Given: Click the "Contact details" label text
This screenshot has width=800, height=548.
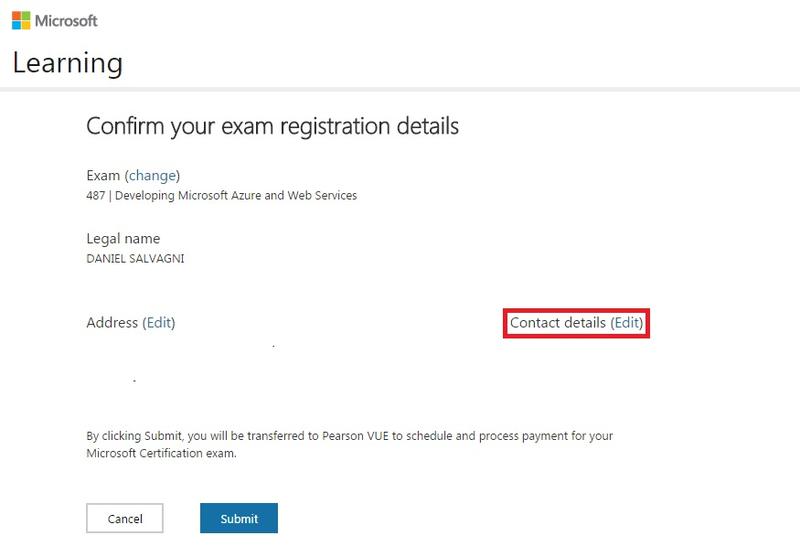Looking at the screenshot, I should pyautogui.click(x=557, y=323).
